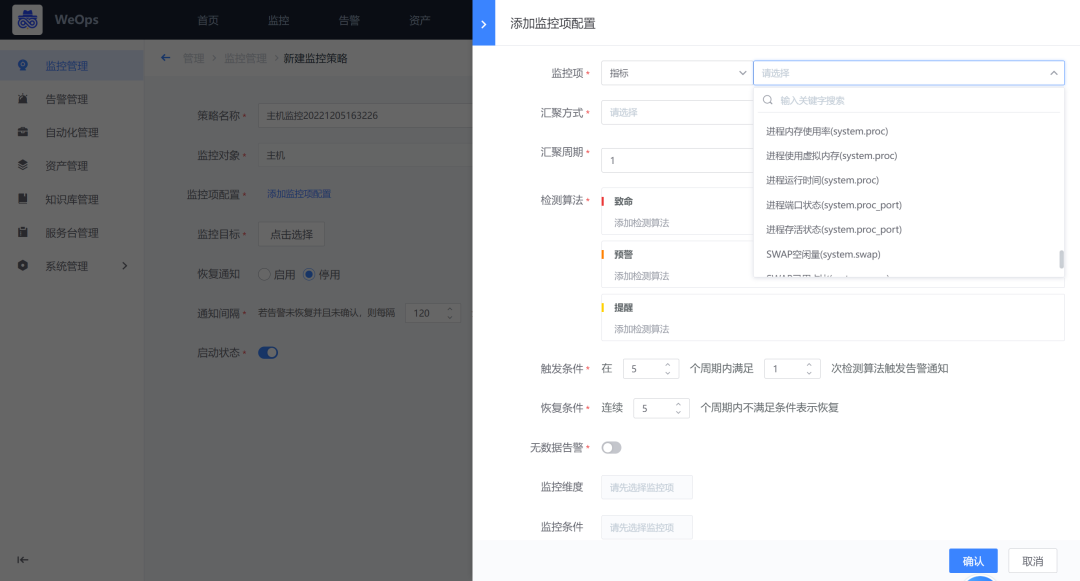This screenshot has height=581, width=1080.
Task: Click the 监控对象 主机 field
Action: [x=365, y=156]
